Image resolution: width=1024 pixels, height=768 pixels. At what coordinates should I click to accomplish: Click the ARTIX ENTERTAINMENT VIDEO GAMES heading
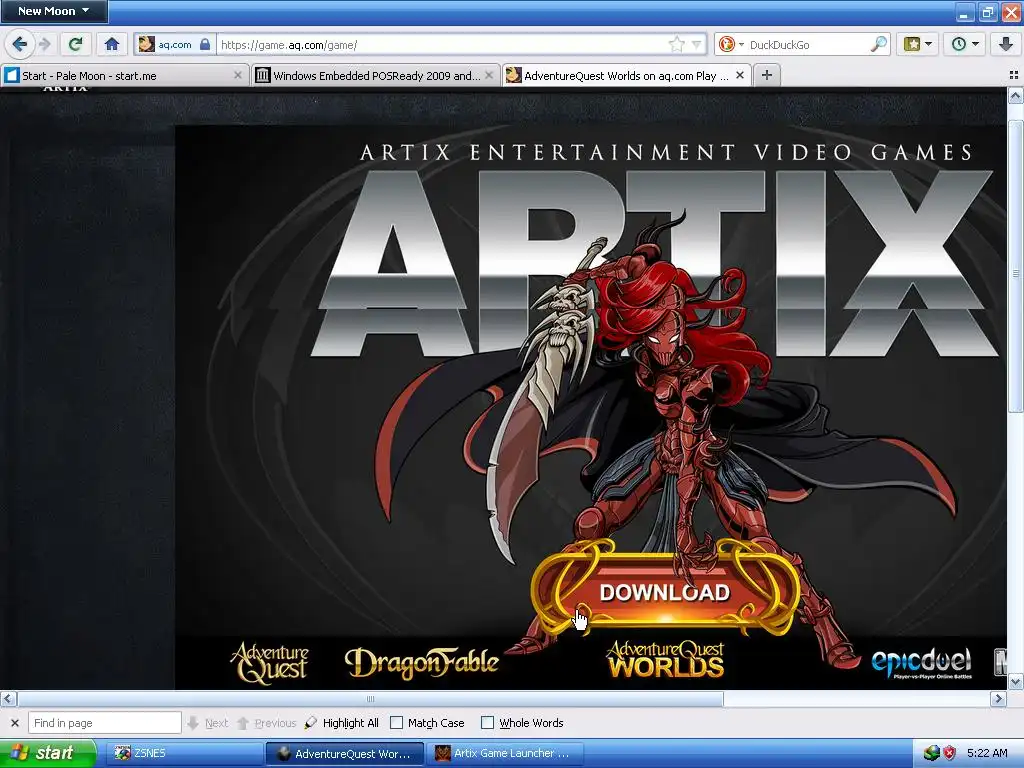[x=666, y=153]
